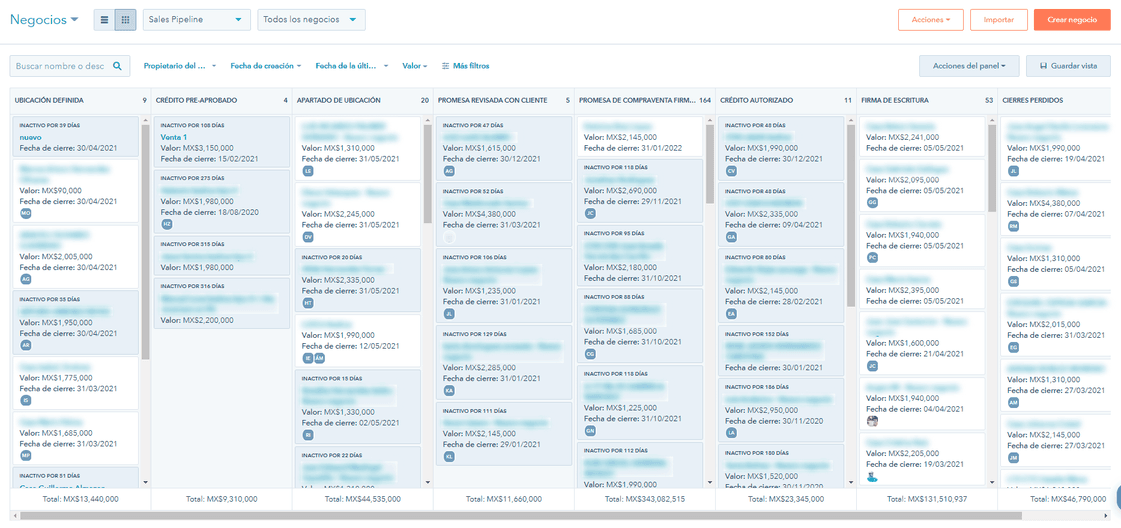This screenshot has height=528, width=1121.
Task: Expand the Valor filter
Action: point(415,66)
